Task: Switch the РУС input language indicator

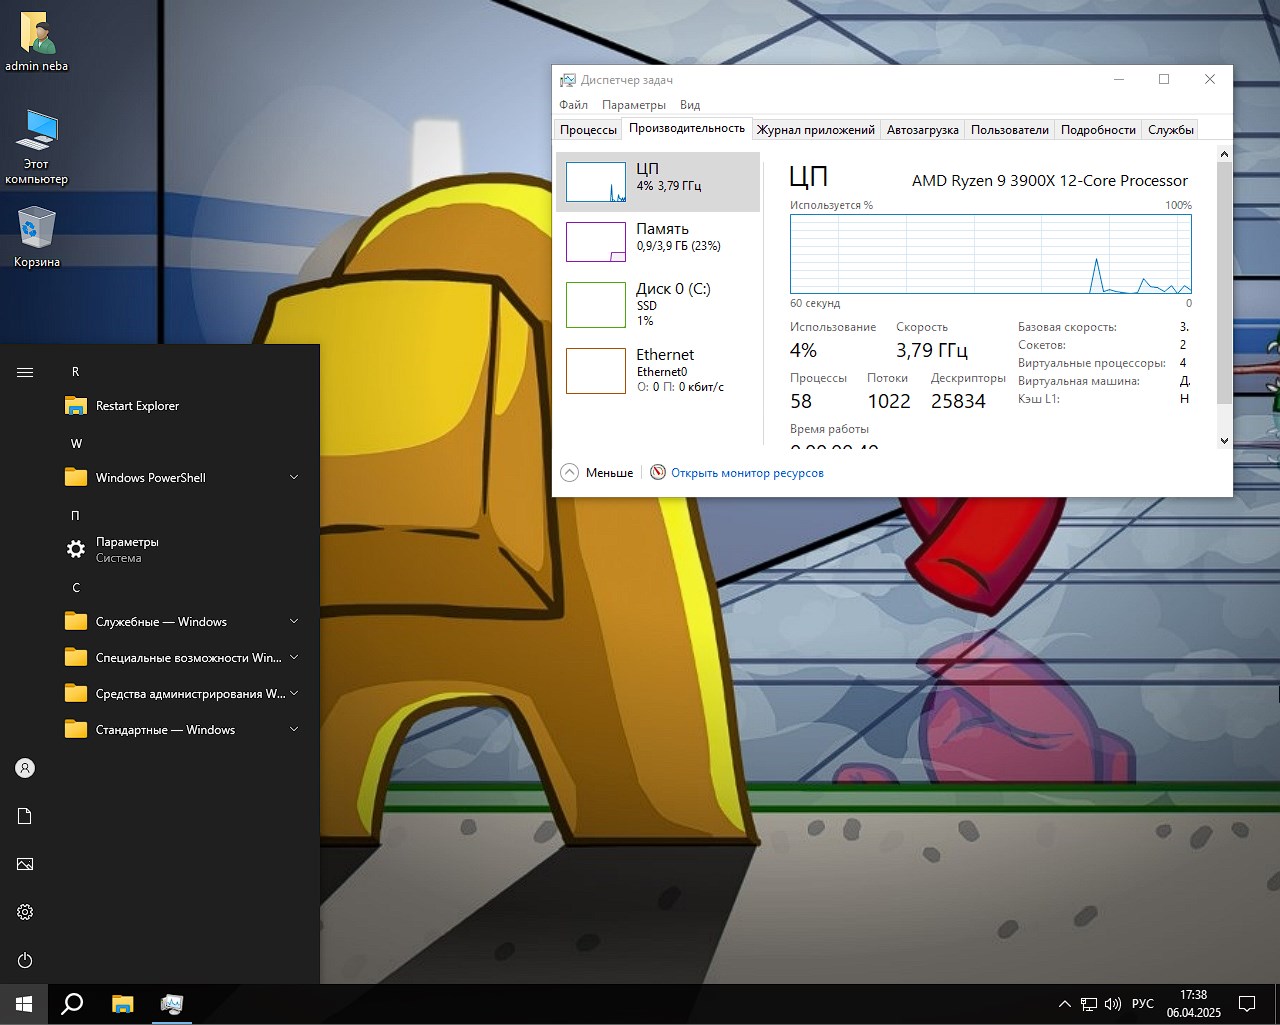Action: pos(1142,1004)
